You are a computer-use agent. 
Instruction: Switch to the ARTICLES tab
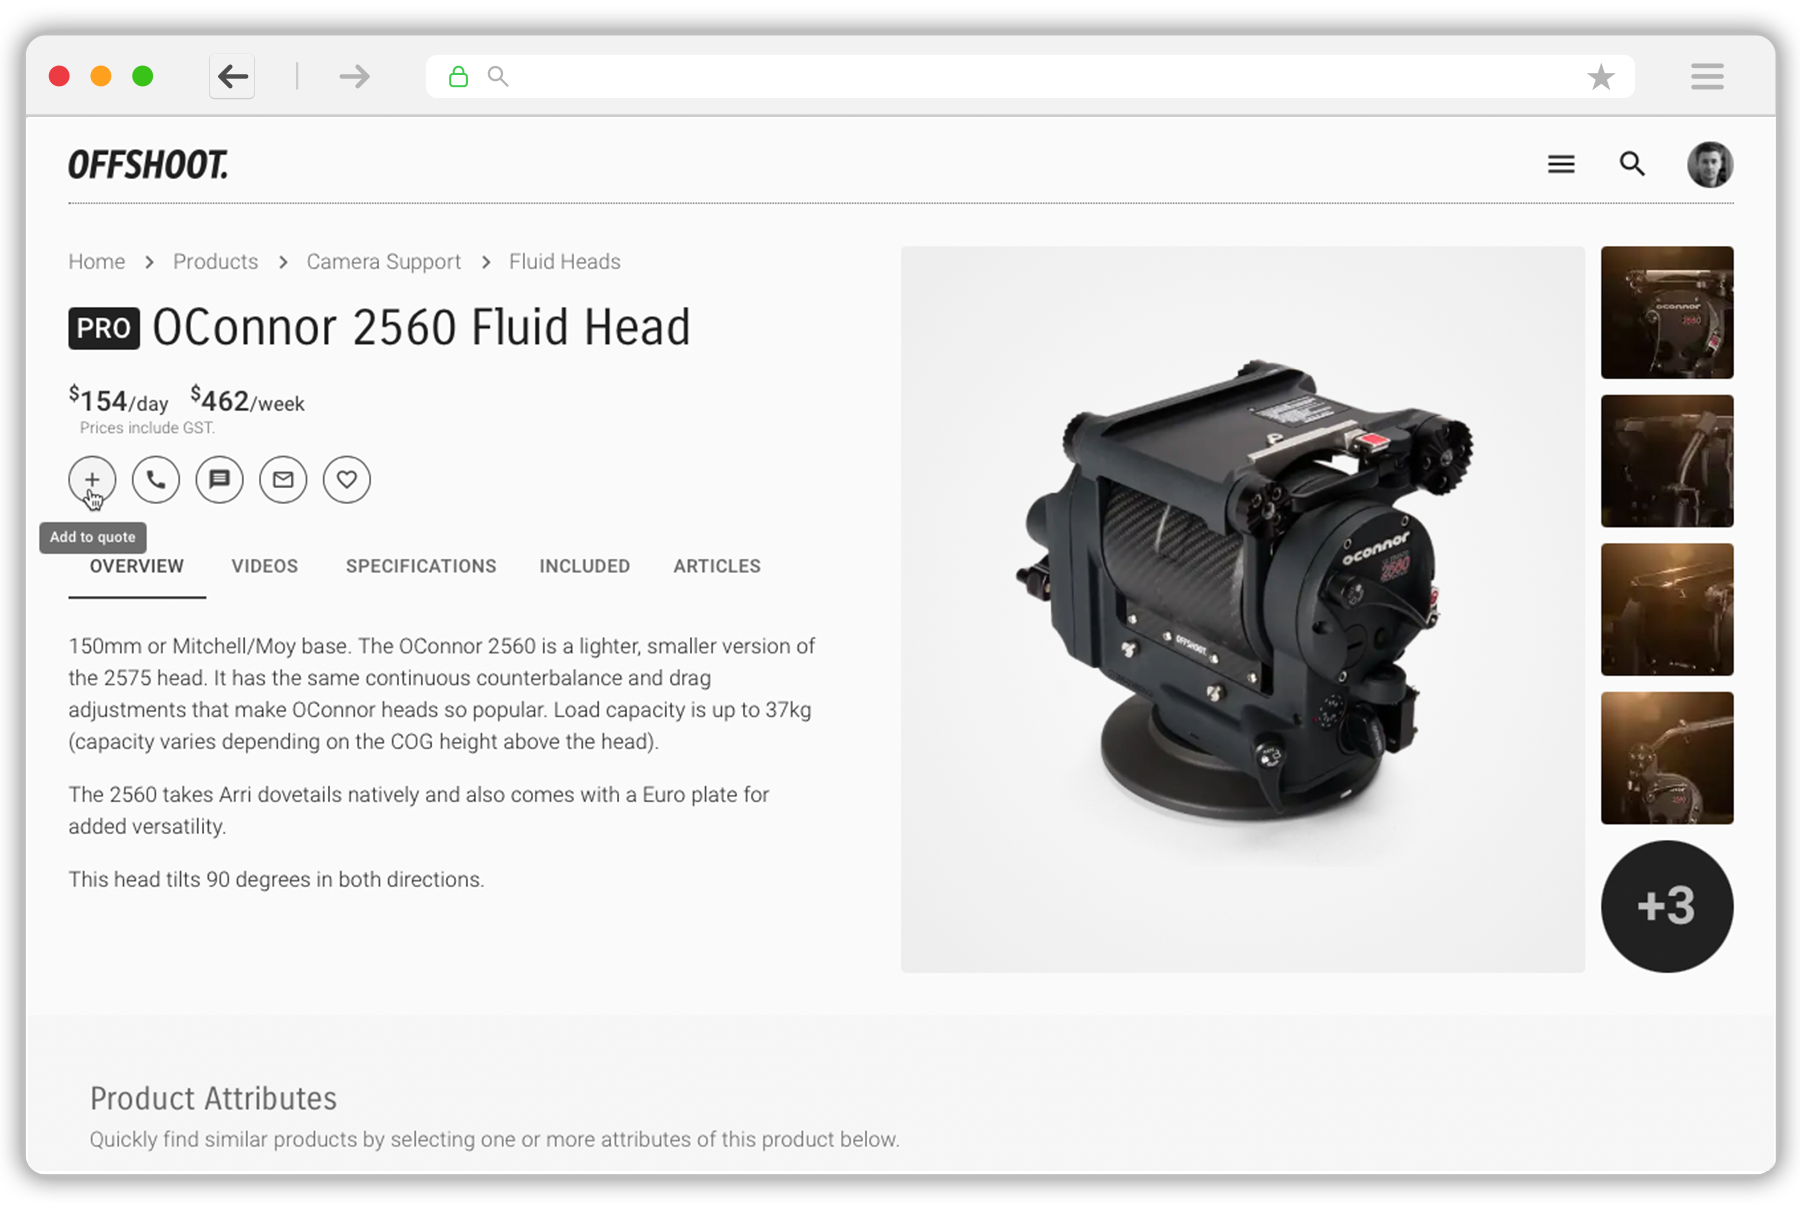click(717, 566)
